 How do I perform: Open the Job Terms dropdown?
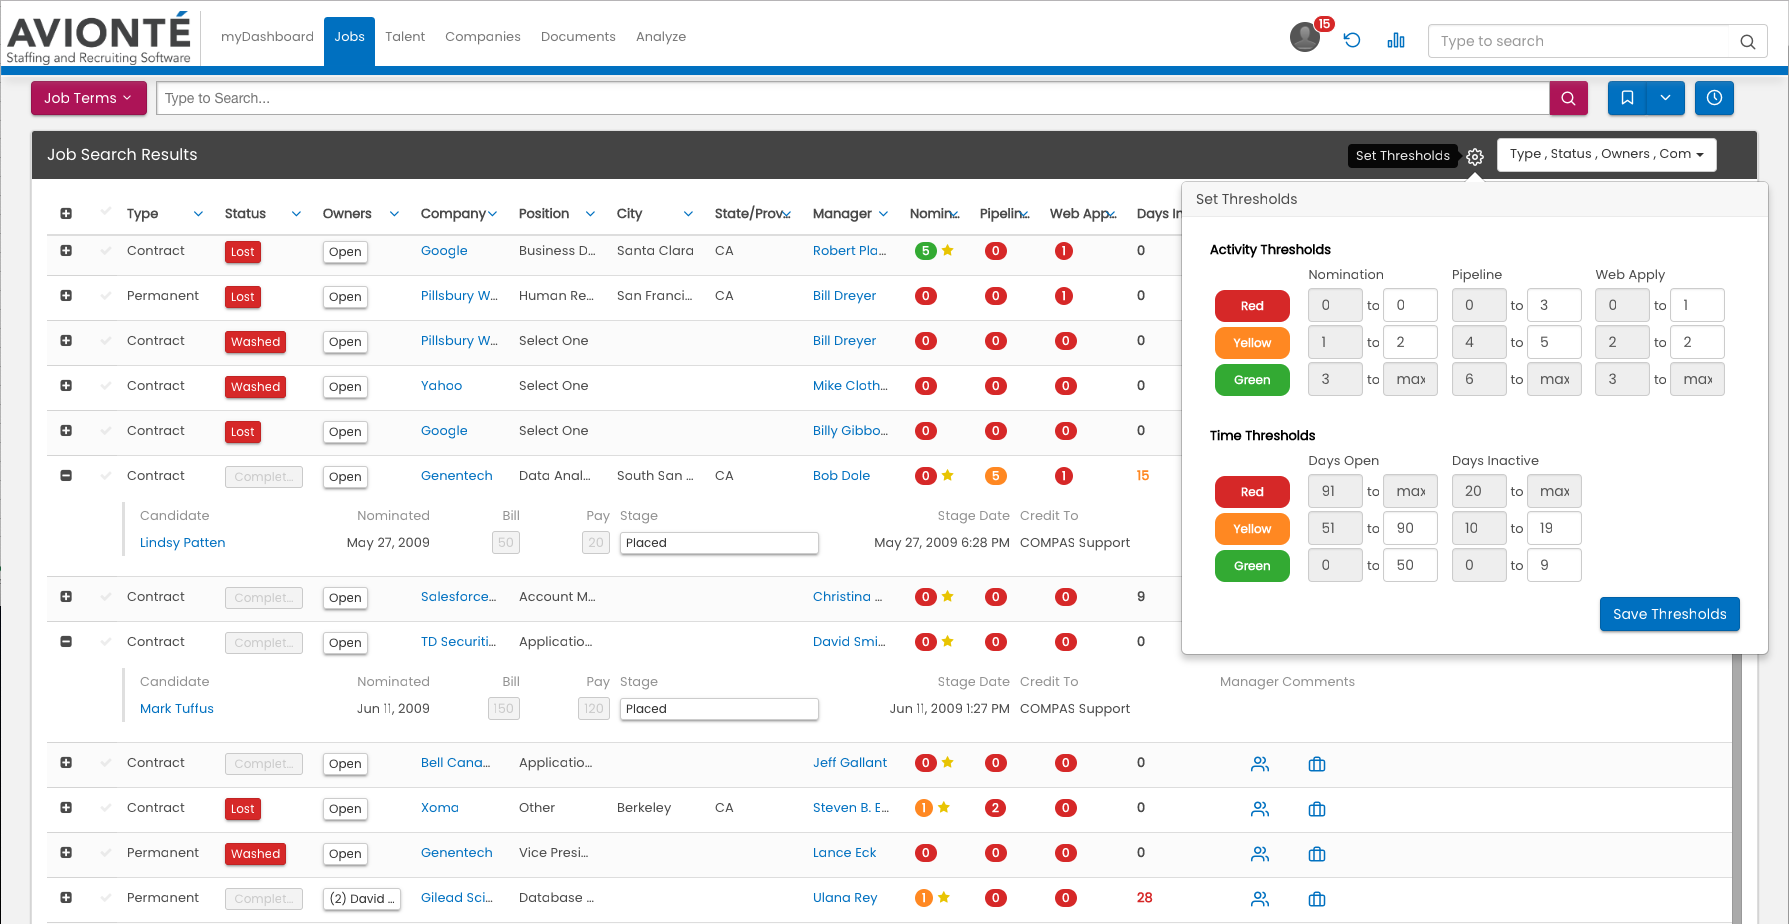pyautogui.click(x=88, y=98)
